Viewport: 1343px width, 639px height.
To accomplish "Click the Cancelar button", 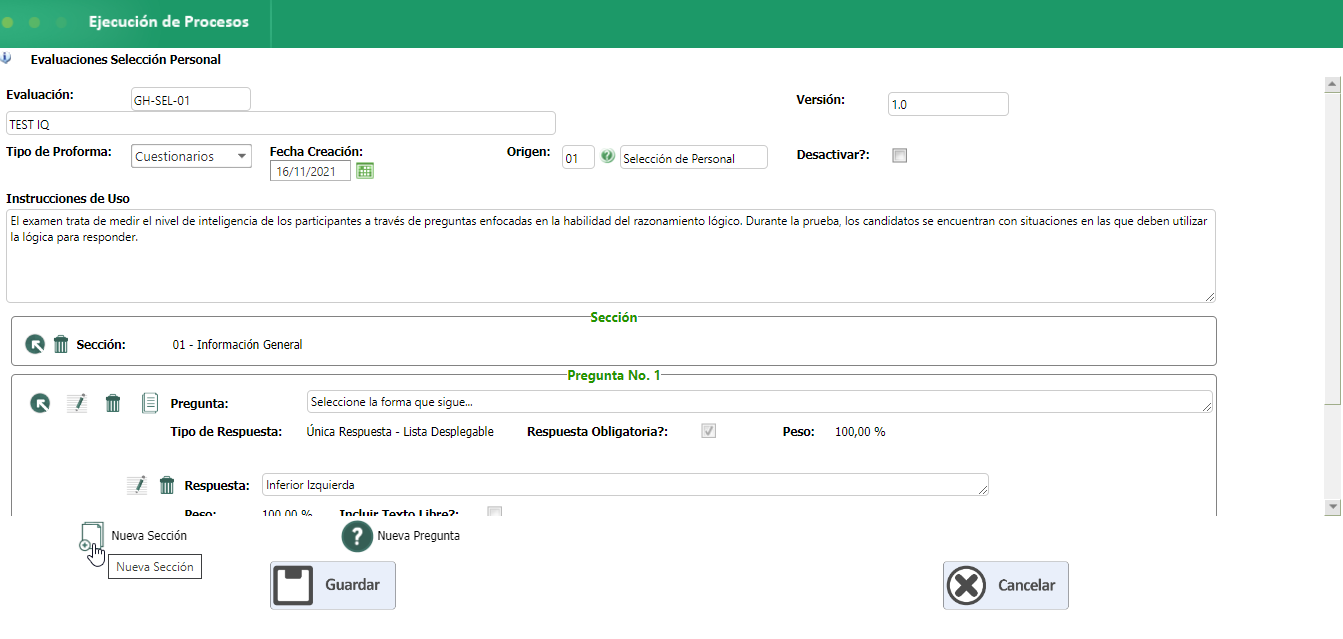I will click(x=1006, y=585).
